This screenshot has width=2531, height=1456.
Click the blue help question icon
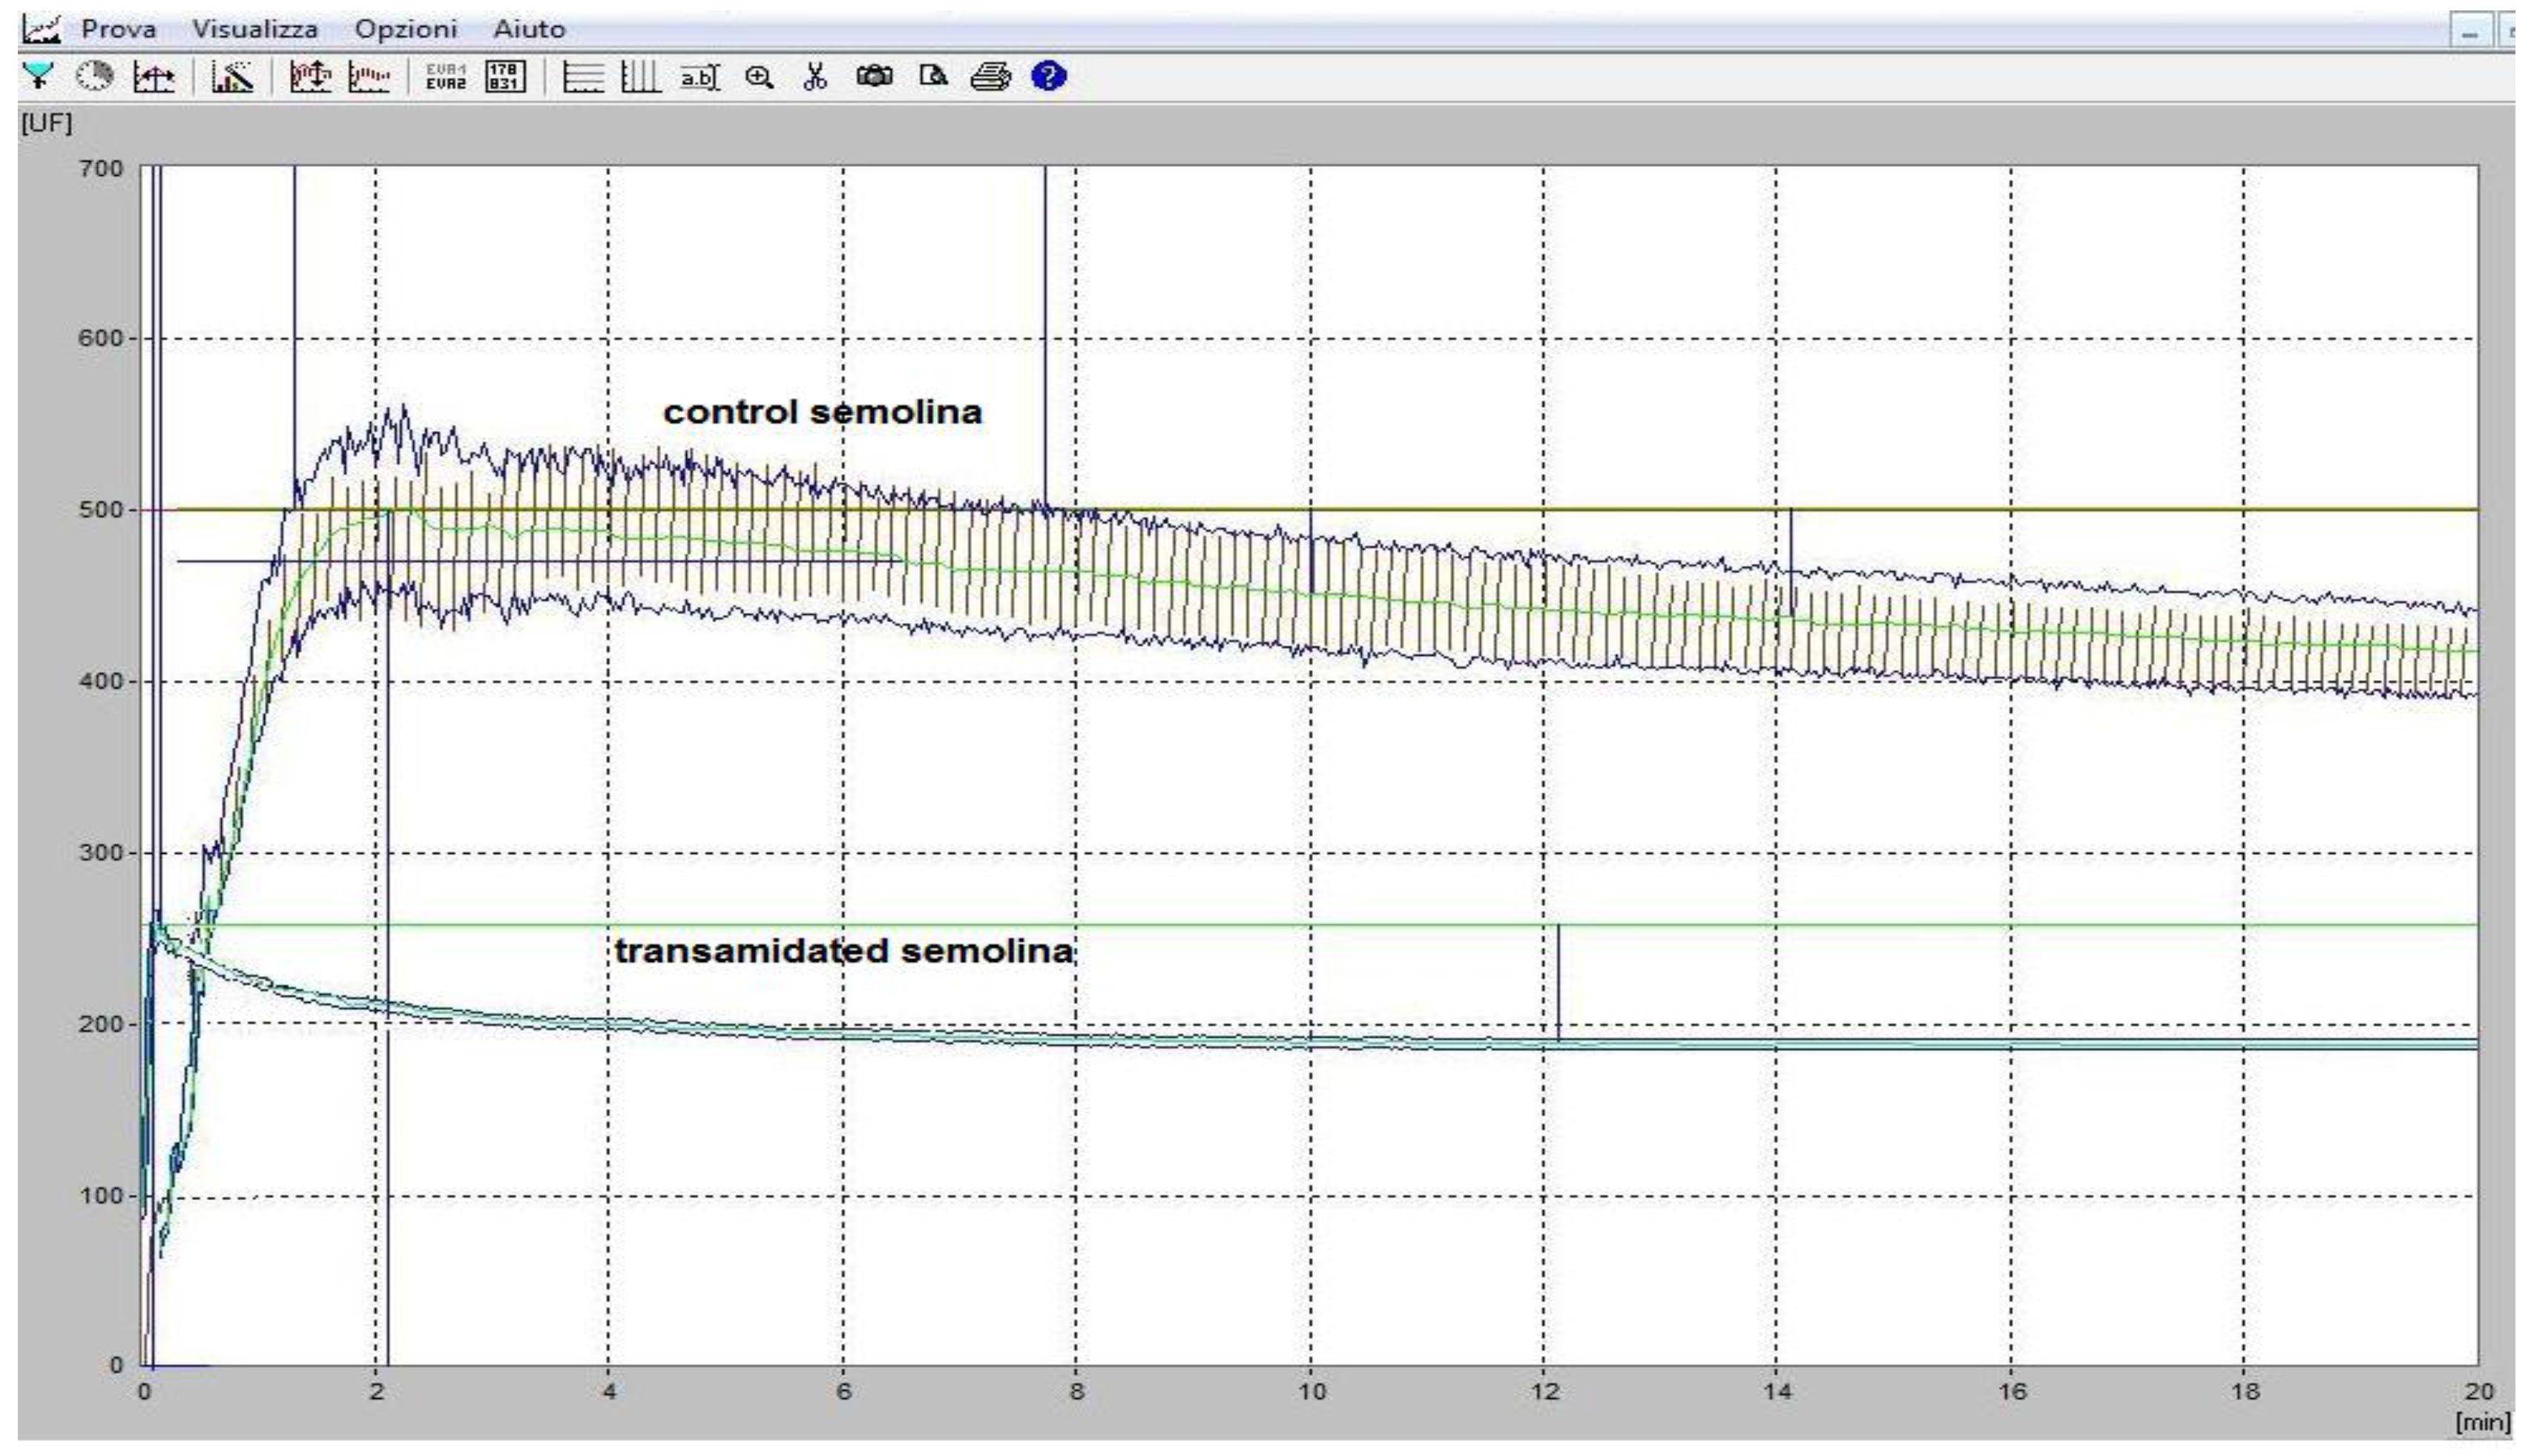click(x=1048, y=76)
